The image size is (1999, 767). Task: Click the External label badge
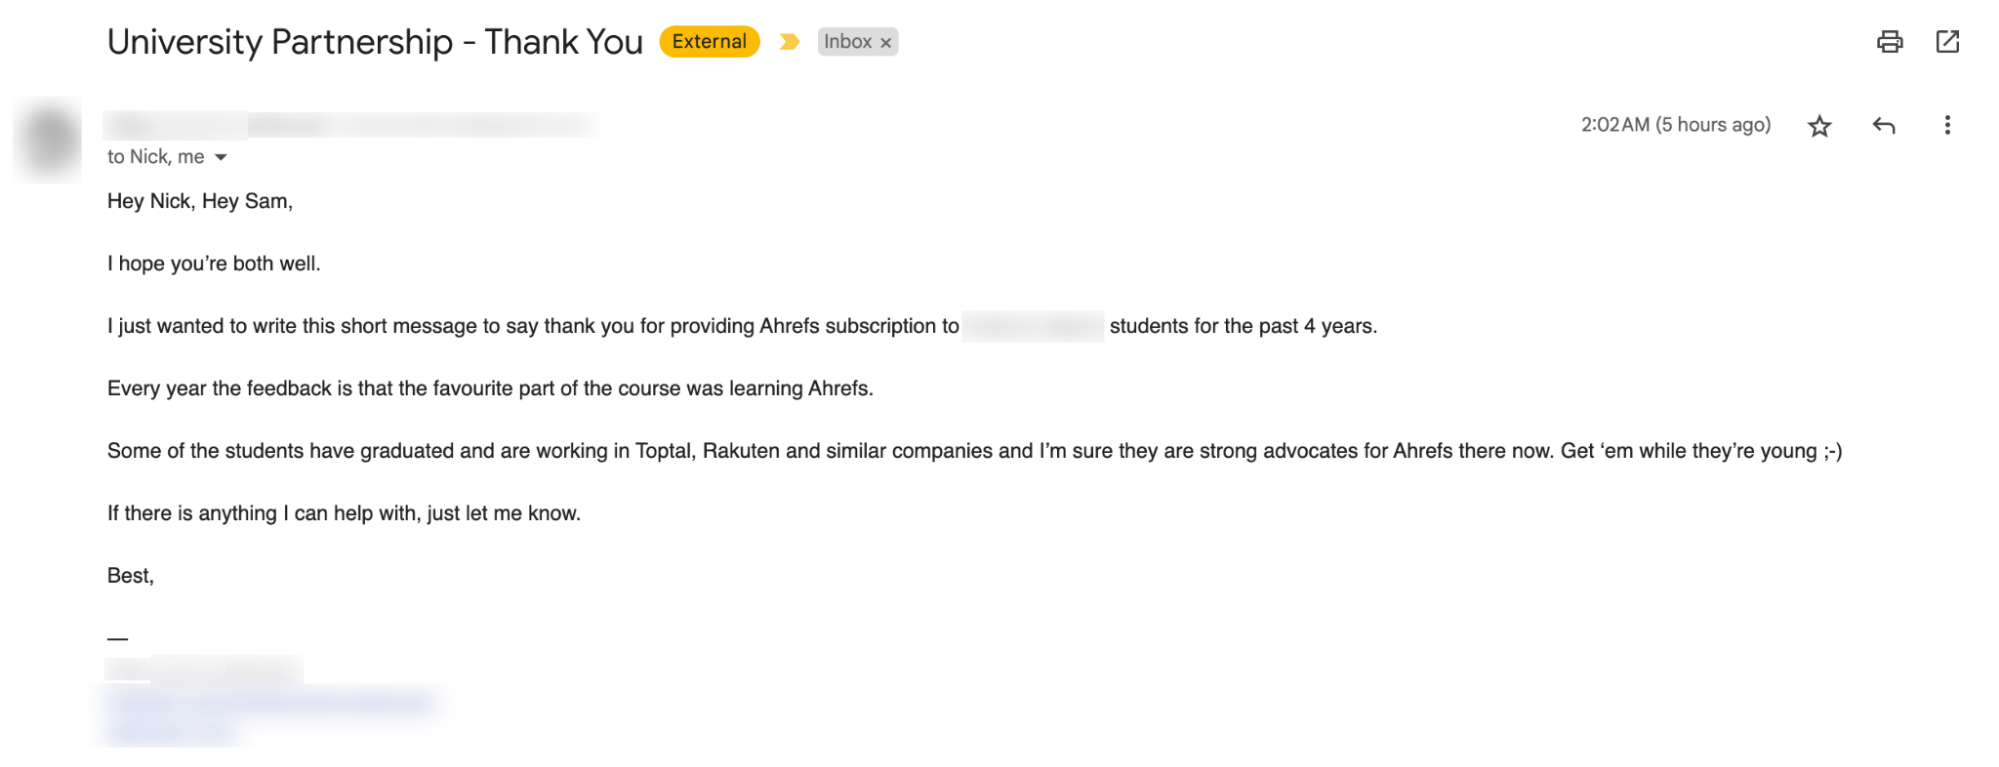[x=708, y=41]
